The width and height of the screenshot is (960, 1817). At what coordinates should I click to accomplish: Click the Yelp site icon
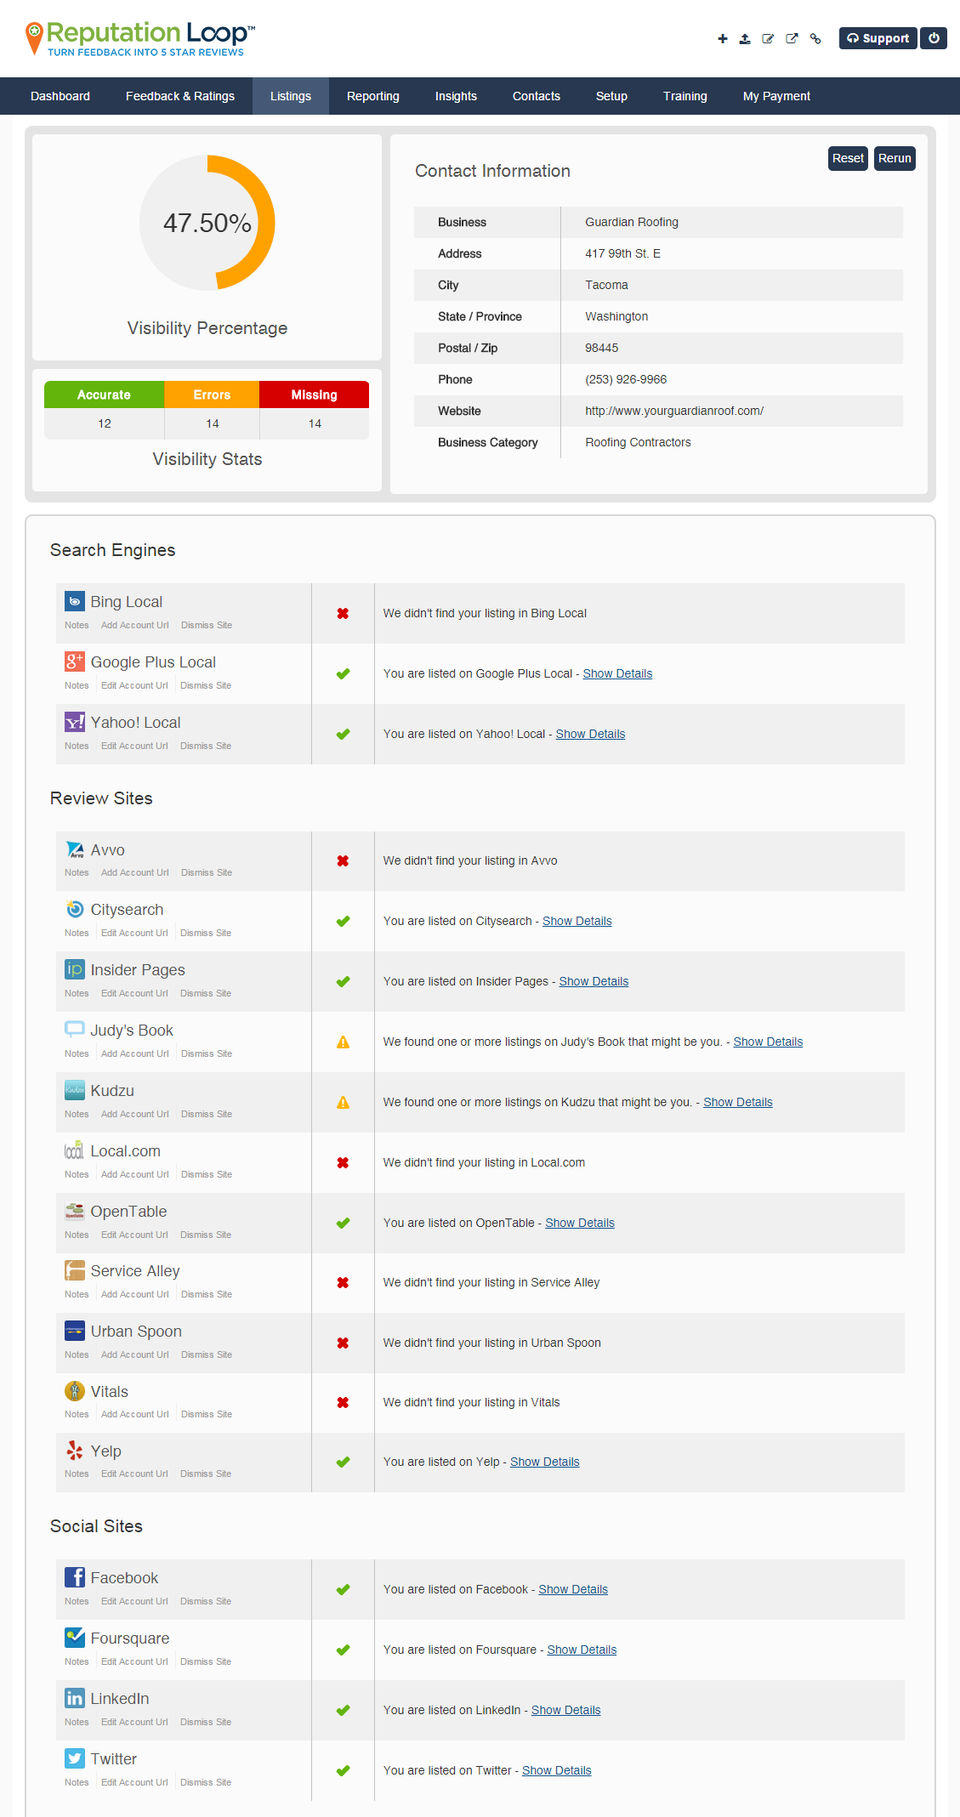[75, 1450]
